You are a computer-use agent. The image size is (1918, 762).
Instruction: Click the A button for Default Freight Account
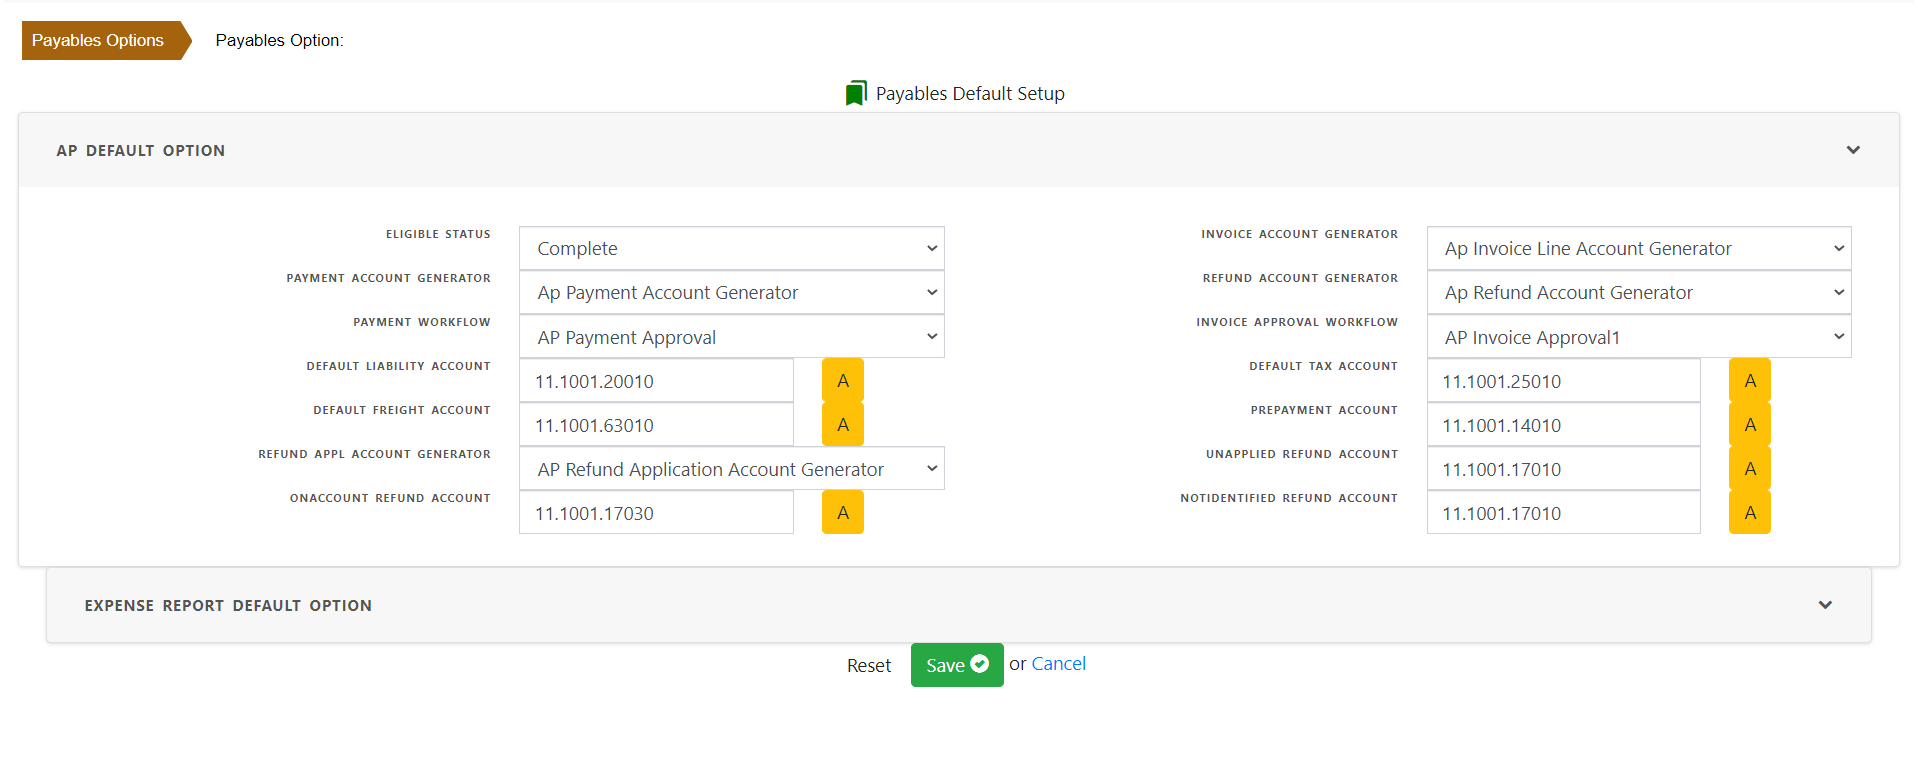point(843,425)
